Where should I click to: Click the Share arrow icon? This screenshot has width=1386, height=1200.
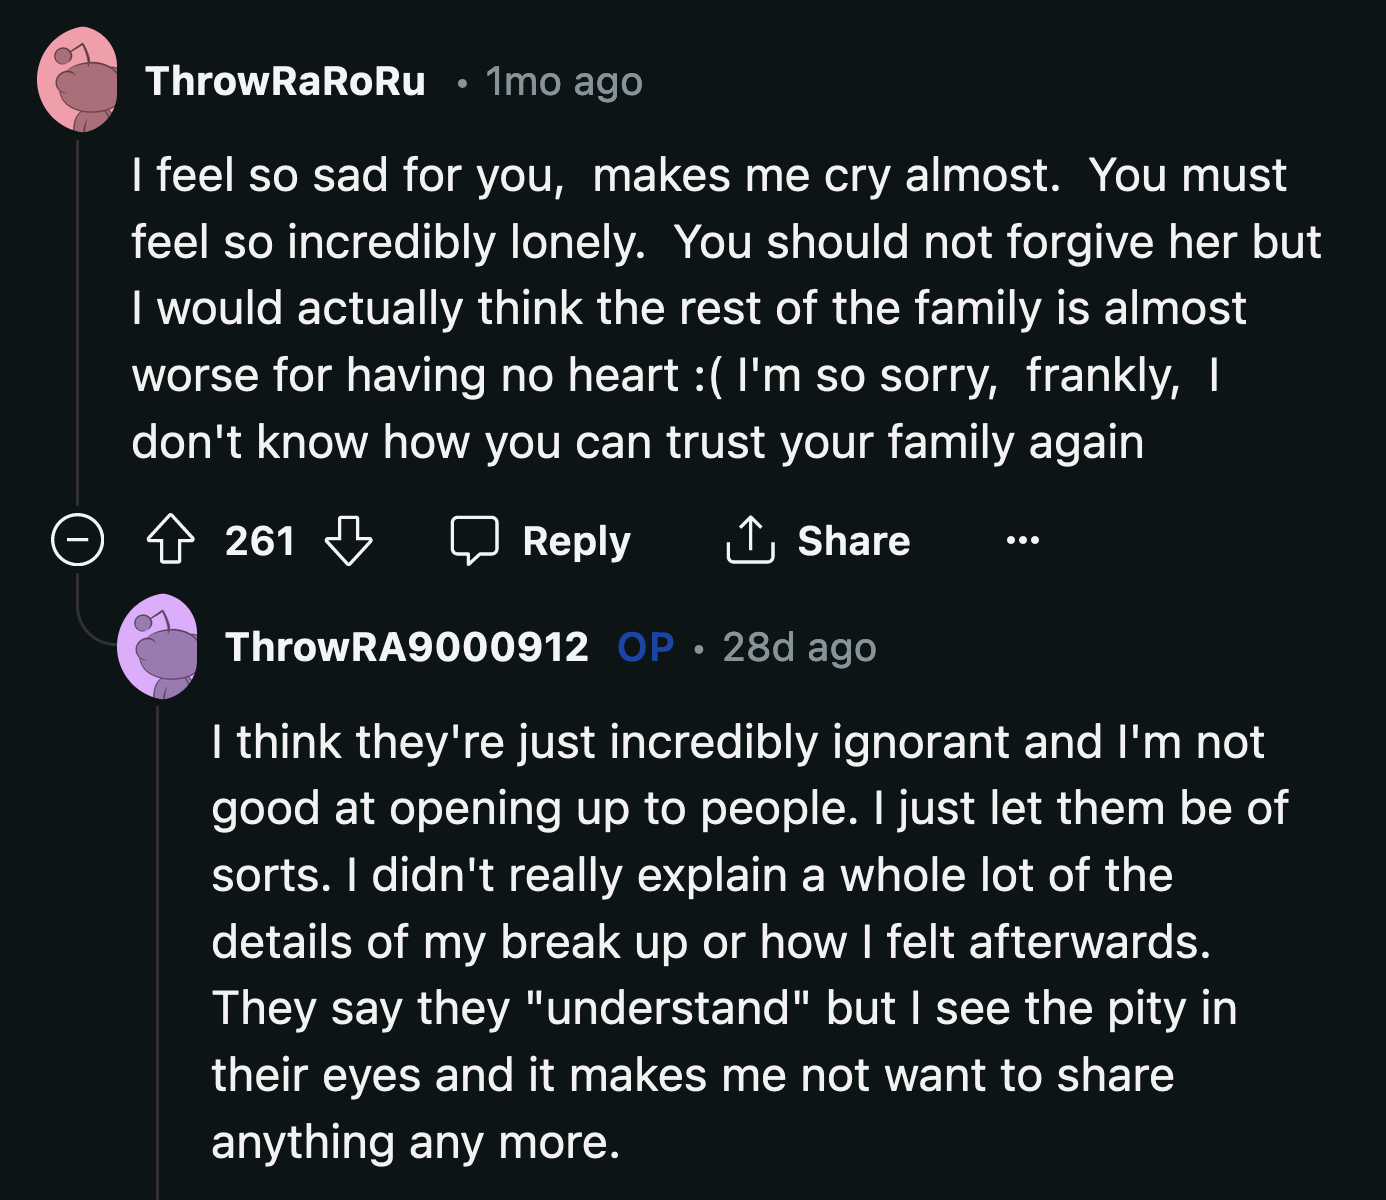point(750,541)
